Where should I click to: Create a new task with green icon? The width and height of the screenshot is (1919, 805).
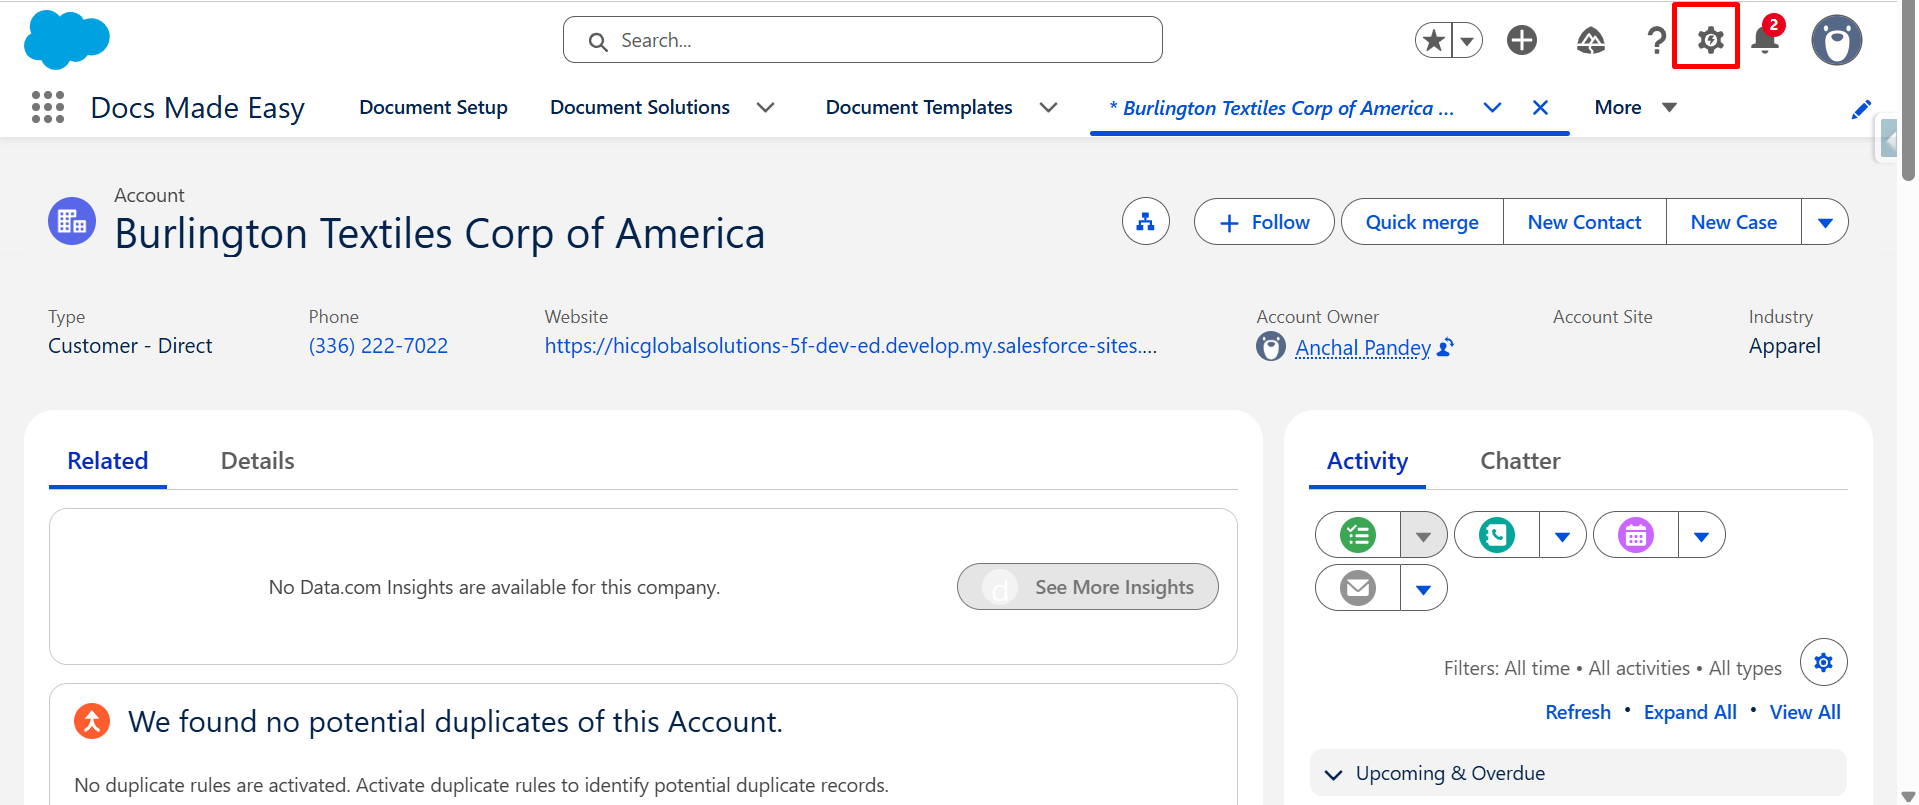click(1358, 535)
